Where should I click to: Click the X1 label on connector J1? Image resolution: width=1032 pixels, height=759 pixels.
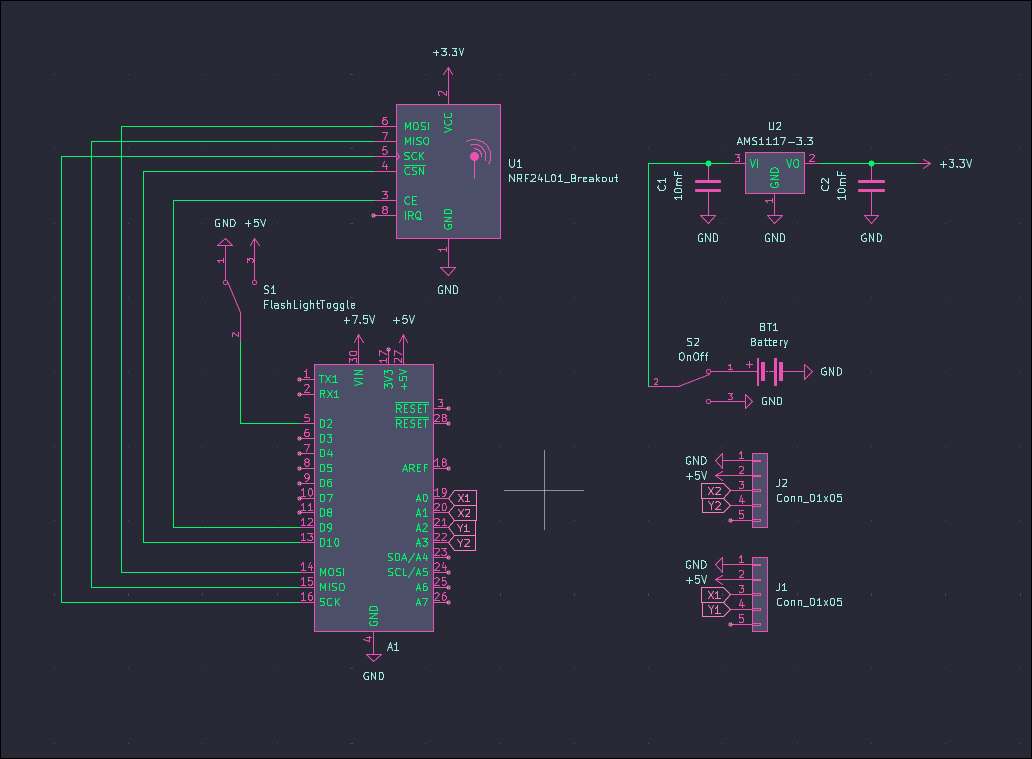point(715,595)
